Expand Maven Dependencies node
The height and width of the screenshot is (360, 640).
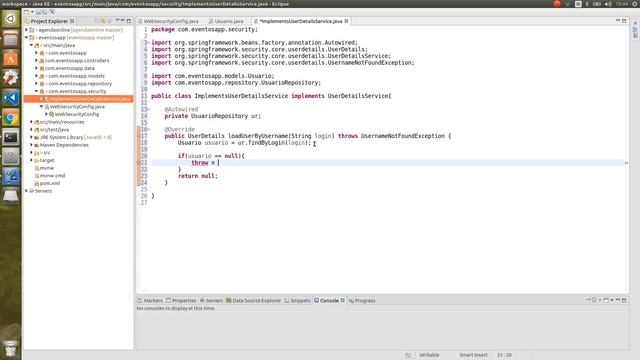(31, 145)
